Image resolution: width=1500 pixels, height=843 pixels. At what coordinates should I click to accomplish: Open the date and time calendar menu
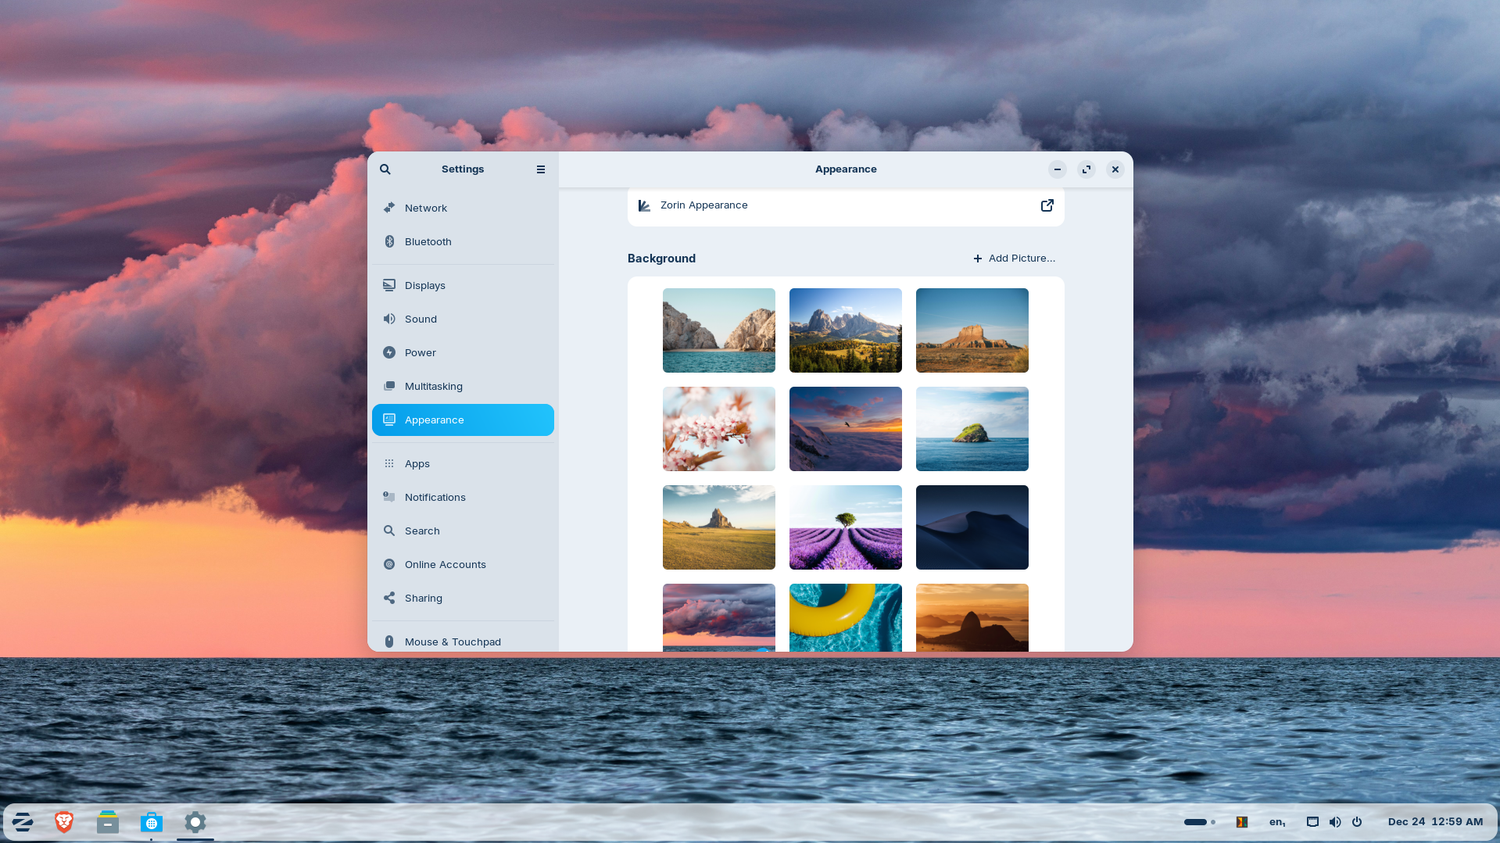click(x=1435, y=822)
